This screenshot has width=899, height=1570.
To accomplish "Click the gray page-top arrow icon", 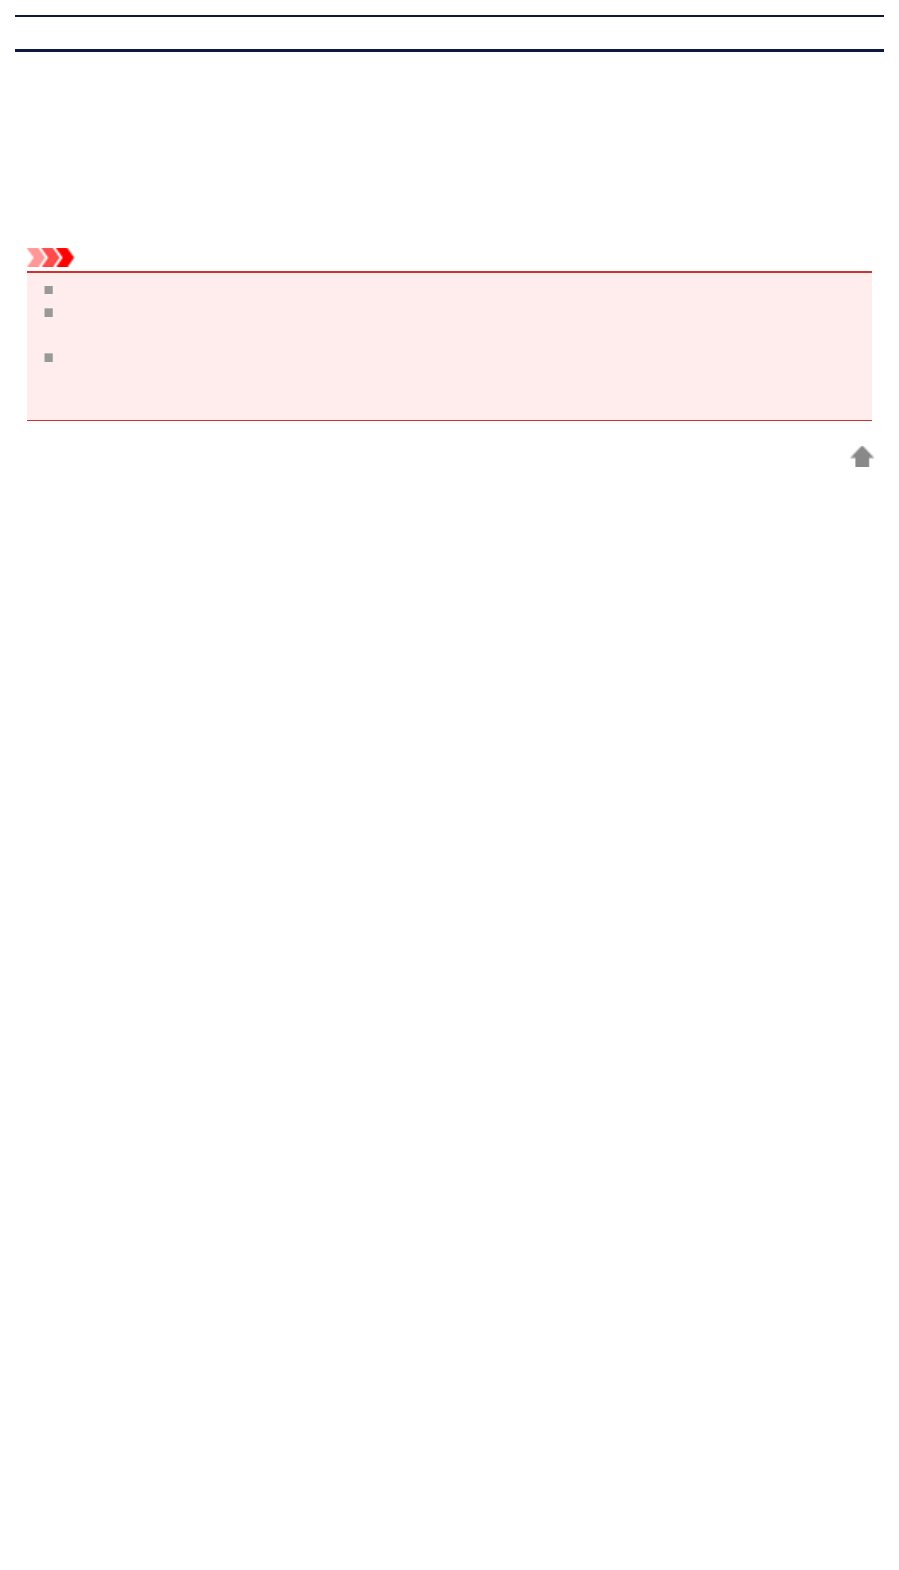I will pos(862,457).
